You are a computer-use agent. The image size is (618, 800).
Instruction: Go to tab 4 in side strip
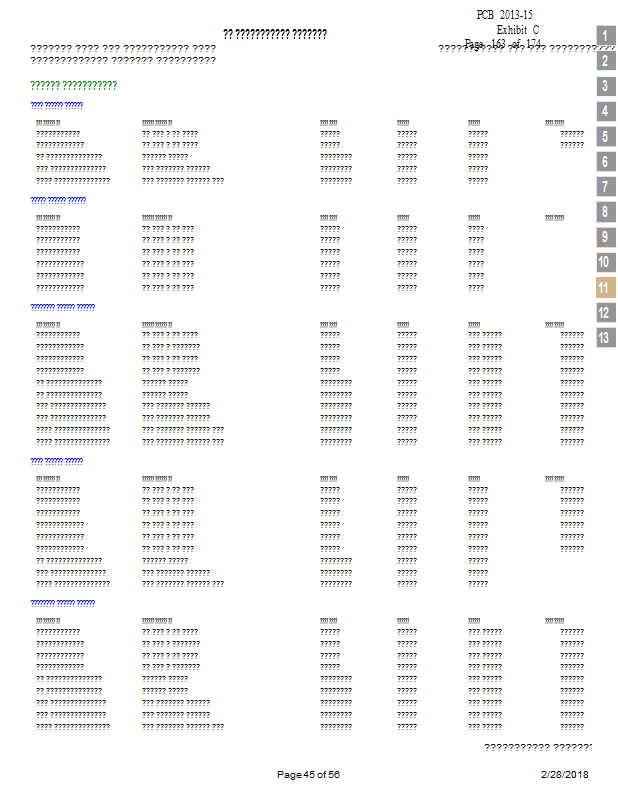(x=605, y=111)
